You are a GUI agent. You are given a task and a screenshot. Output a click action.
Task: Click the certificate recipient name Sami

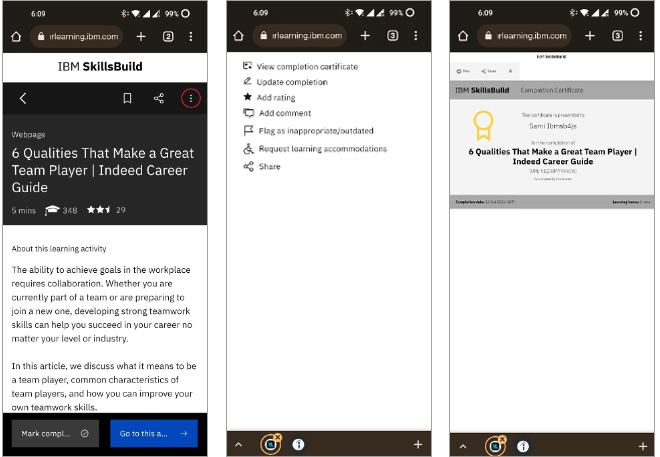point(553,126)
